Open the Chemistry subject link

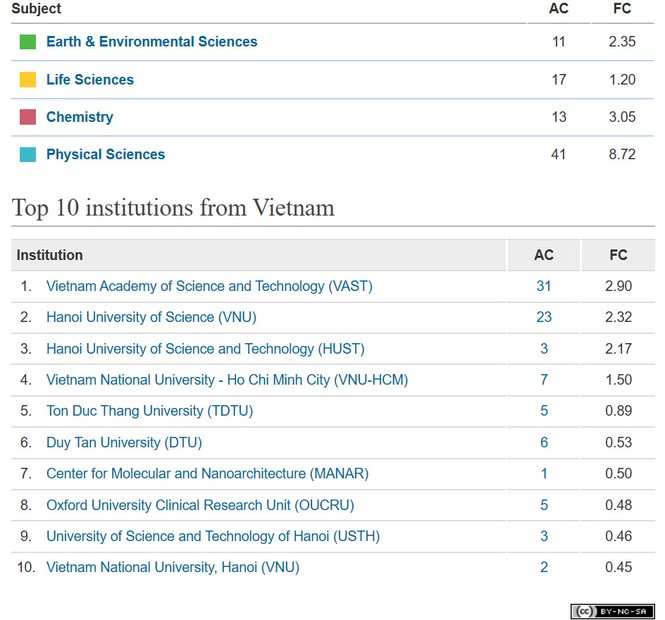80,117
